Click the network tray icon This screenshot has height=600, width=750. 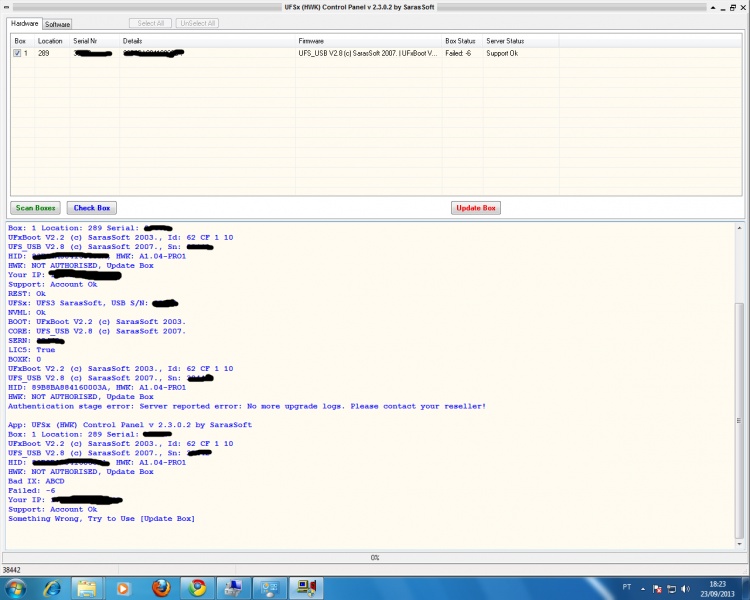pos(671,589)
